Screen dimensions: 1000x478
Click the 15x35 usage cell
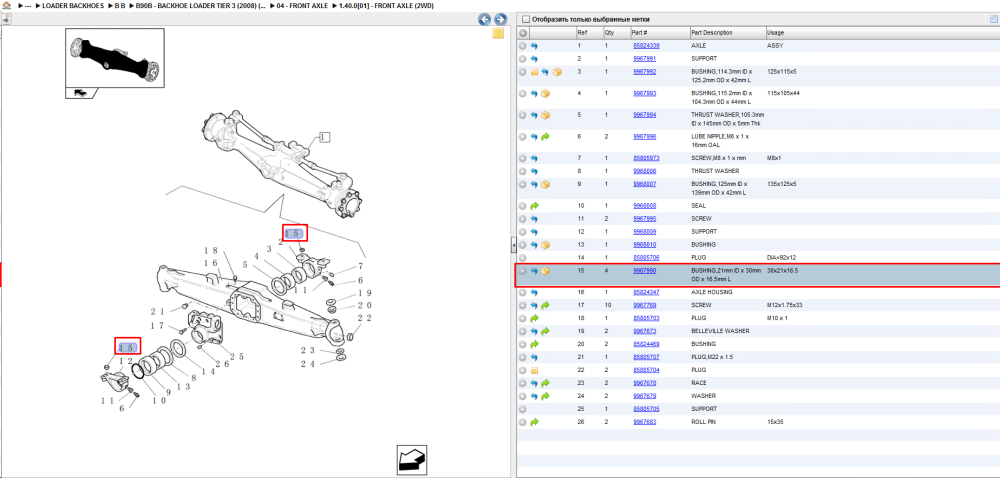pos(776,422)
